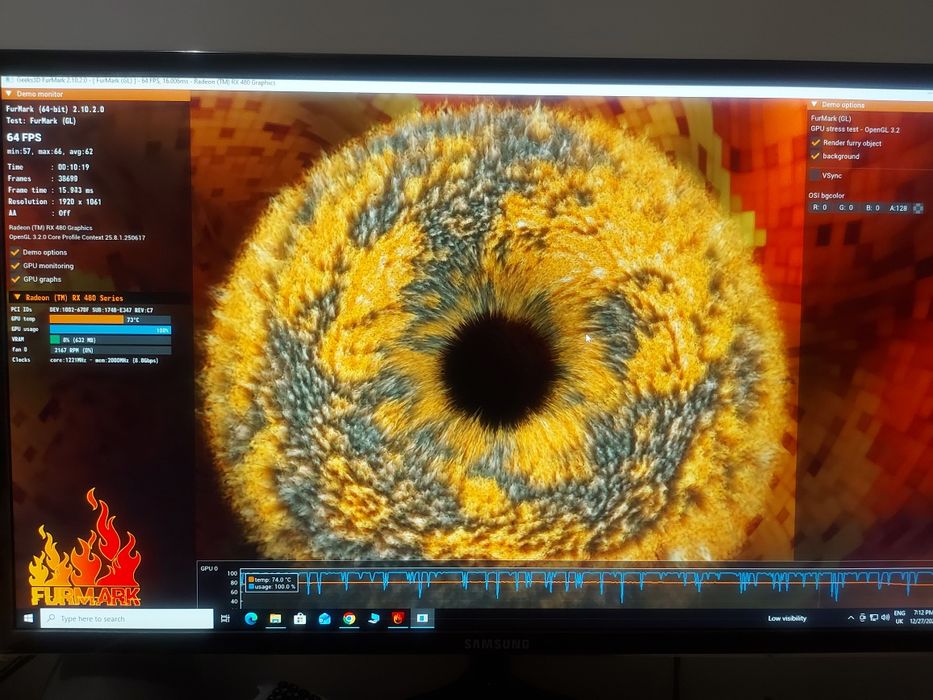Click the fan 2167 RPM bar
Screen dimensions: 933x700
(110, 350)
